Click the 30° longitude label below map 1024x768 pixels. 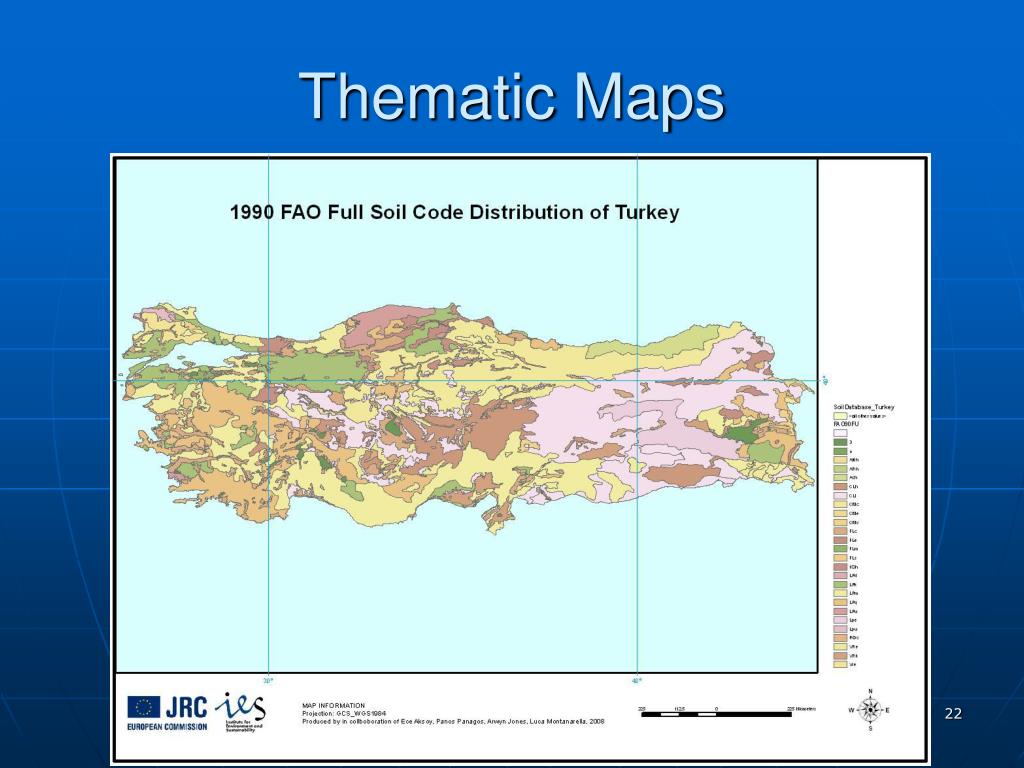(x=268, y=680)
